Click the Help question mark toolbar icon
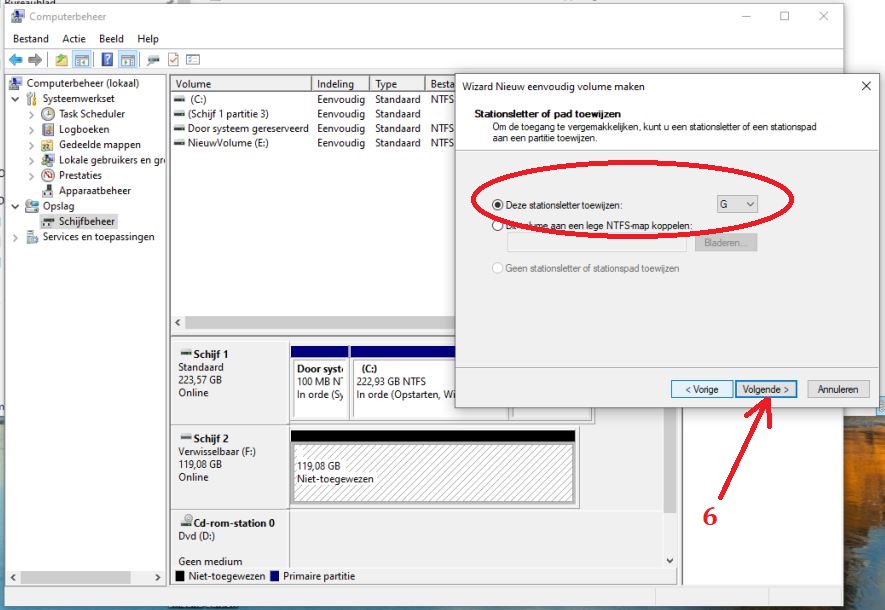Viewport: 885px width, 610px height. point(107,60)
